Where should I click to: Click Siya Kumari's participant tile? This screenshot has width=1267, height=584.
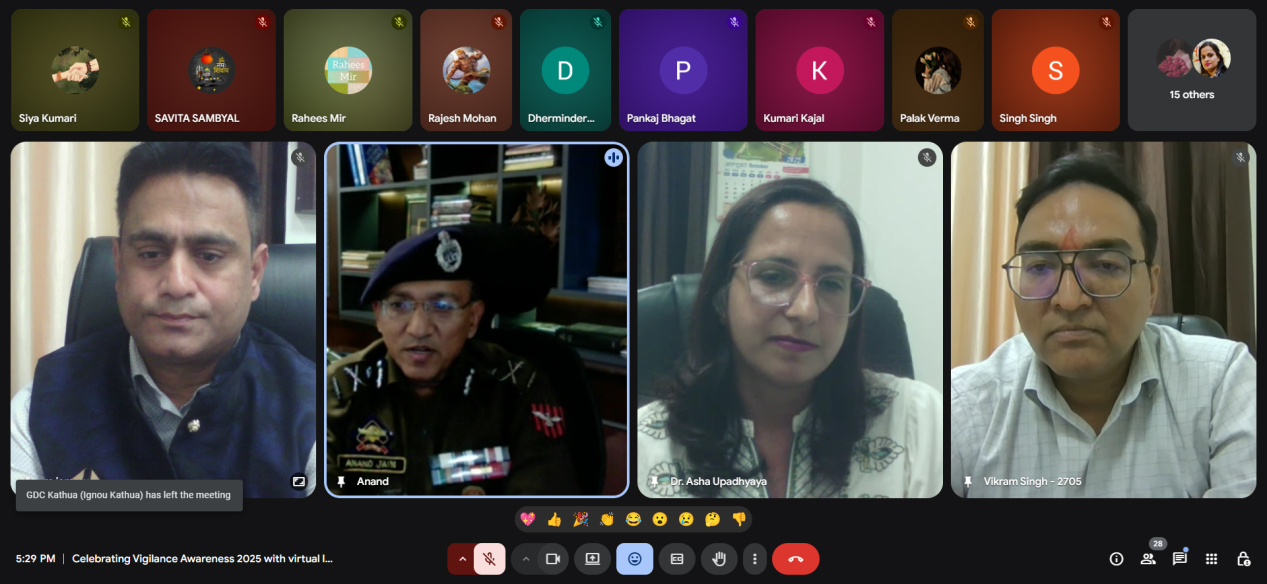click(x=75, y=70)
